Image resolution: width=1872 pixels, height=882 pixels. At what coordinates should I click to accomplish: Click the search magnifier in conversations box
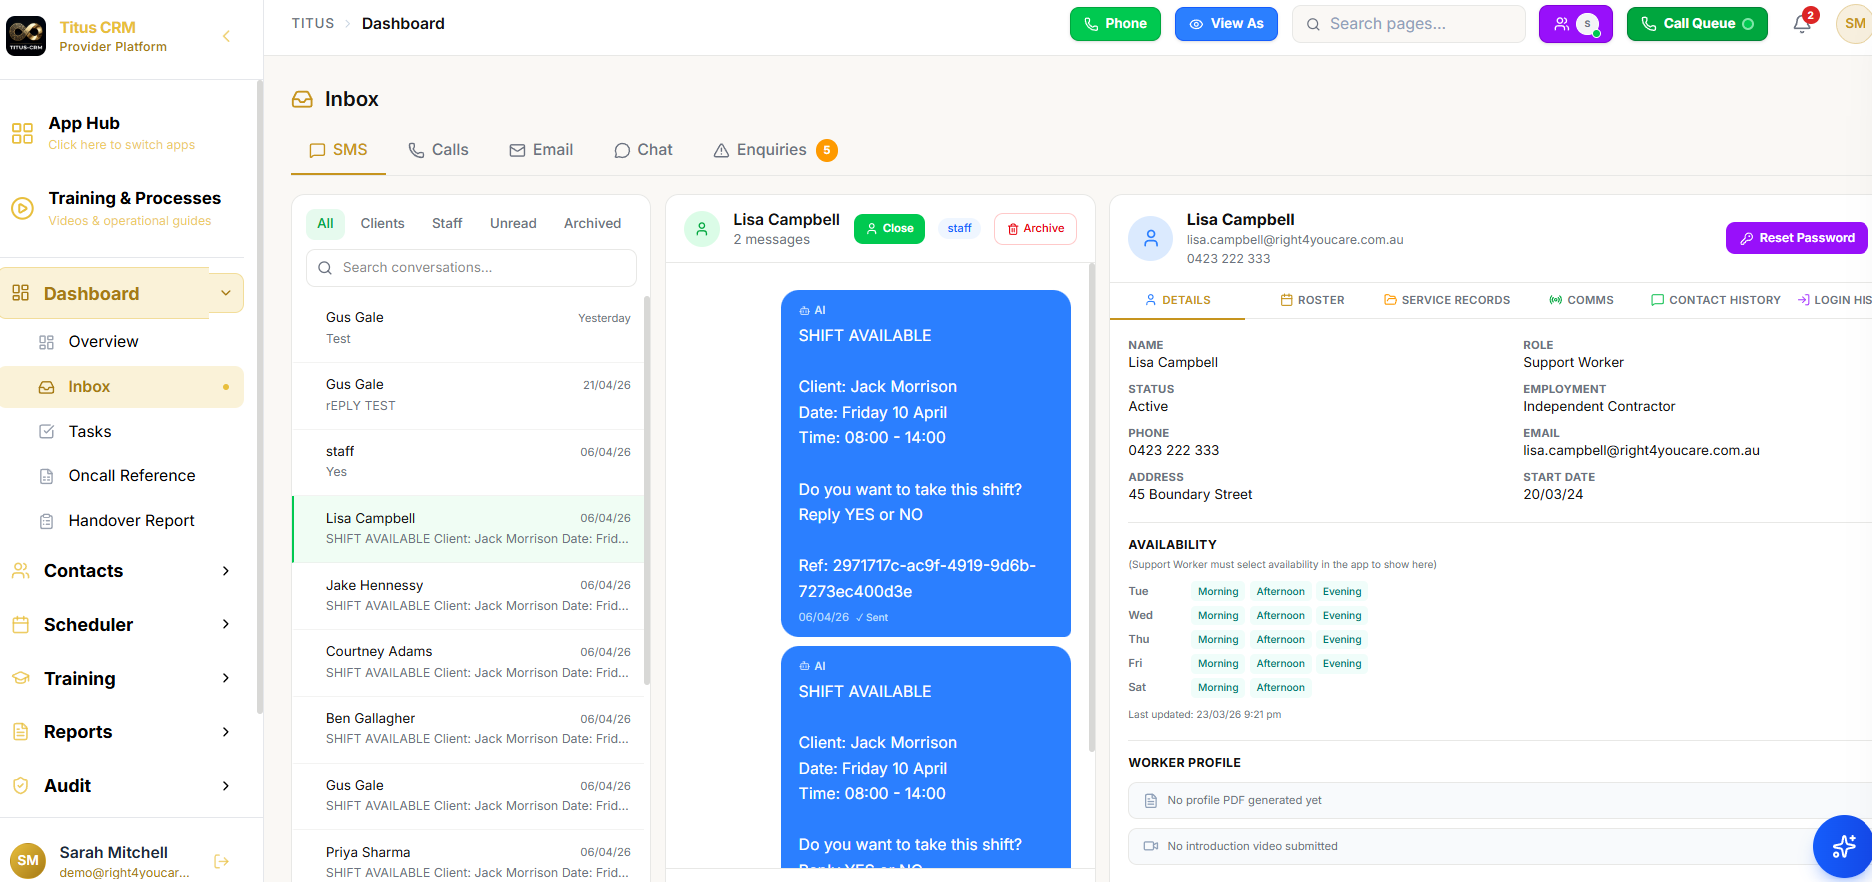[325, 268]
